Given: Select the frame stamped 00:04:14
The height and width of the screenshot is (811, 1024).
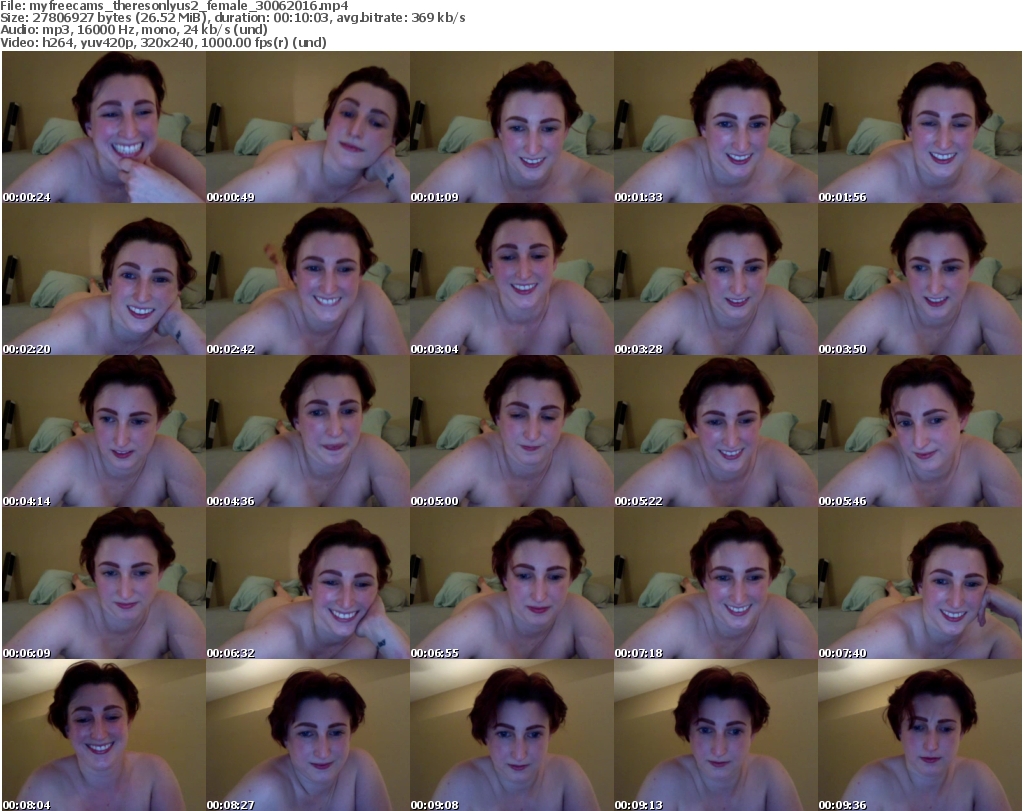Looking at the screenshot, I should 104,432.
